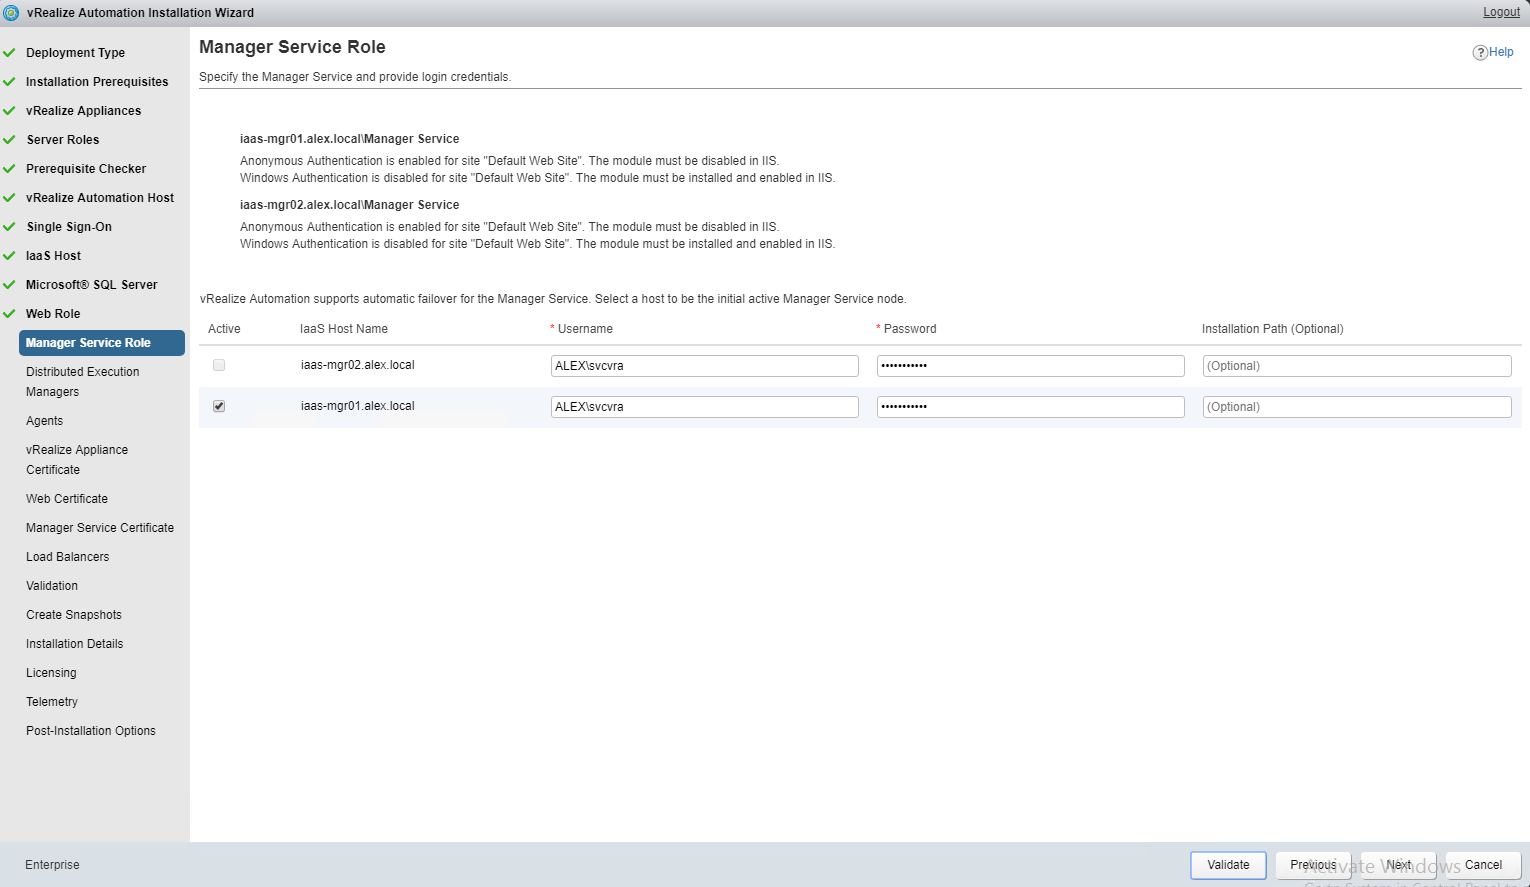Click the Password field for iaas-mgr01.alex.local
The width and height of the screenshot is (1530, 887).
(1030, 407)
